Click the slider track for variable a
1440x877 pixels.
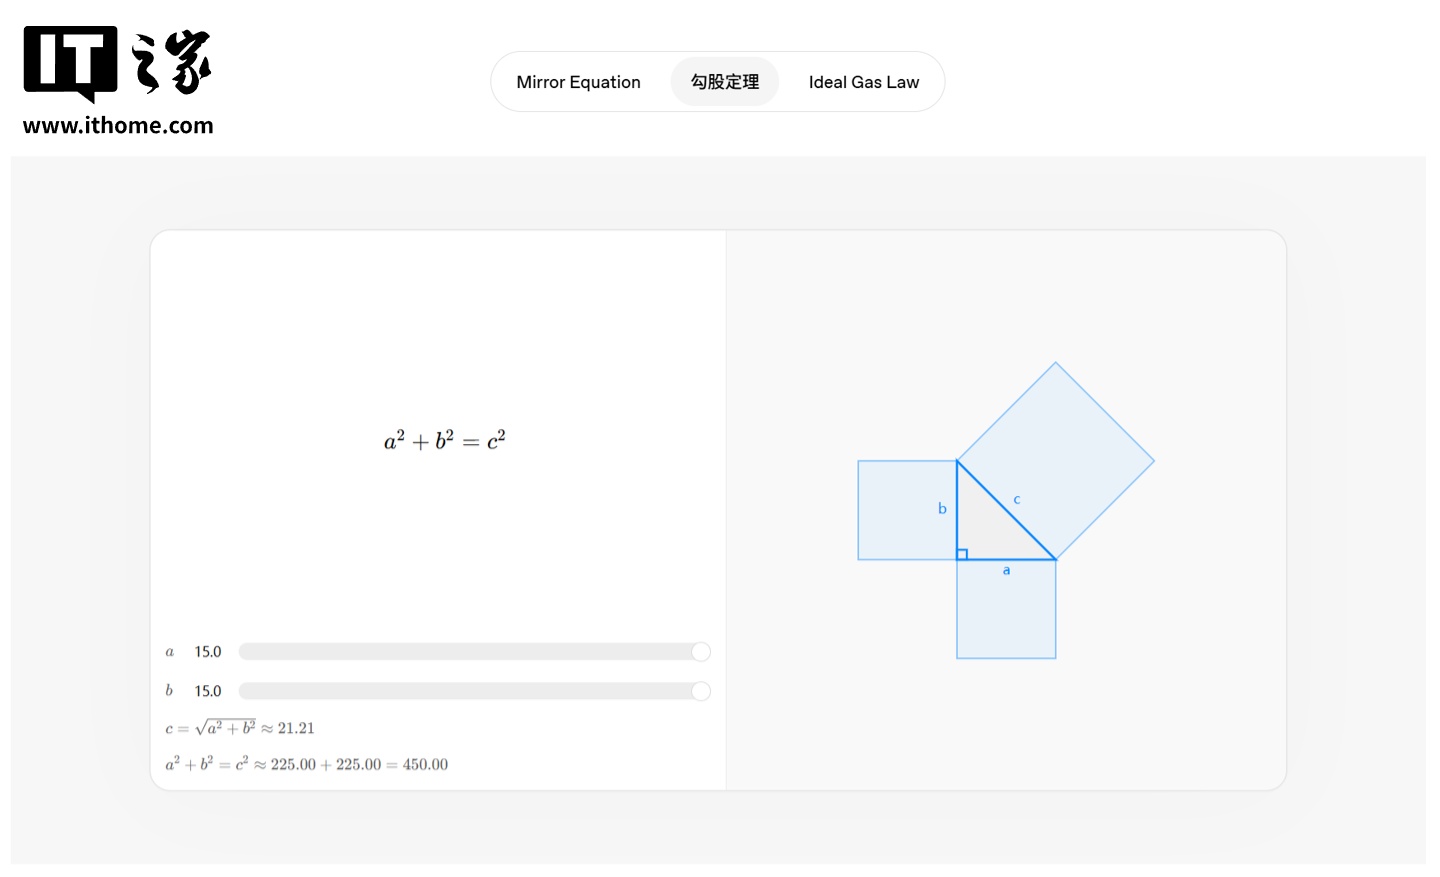tap(465, 652)
